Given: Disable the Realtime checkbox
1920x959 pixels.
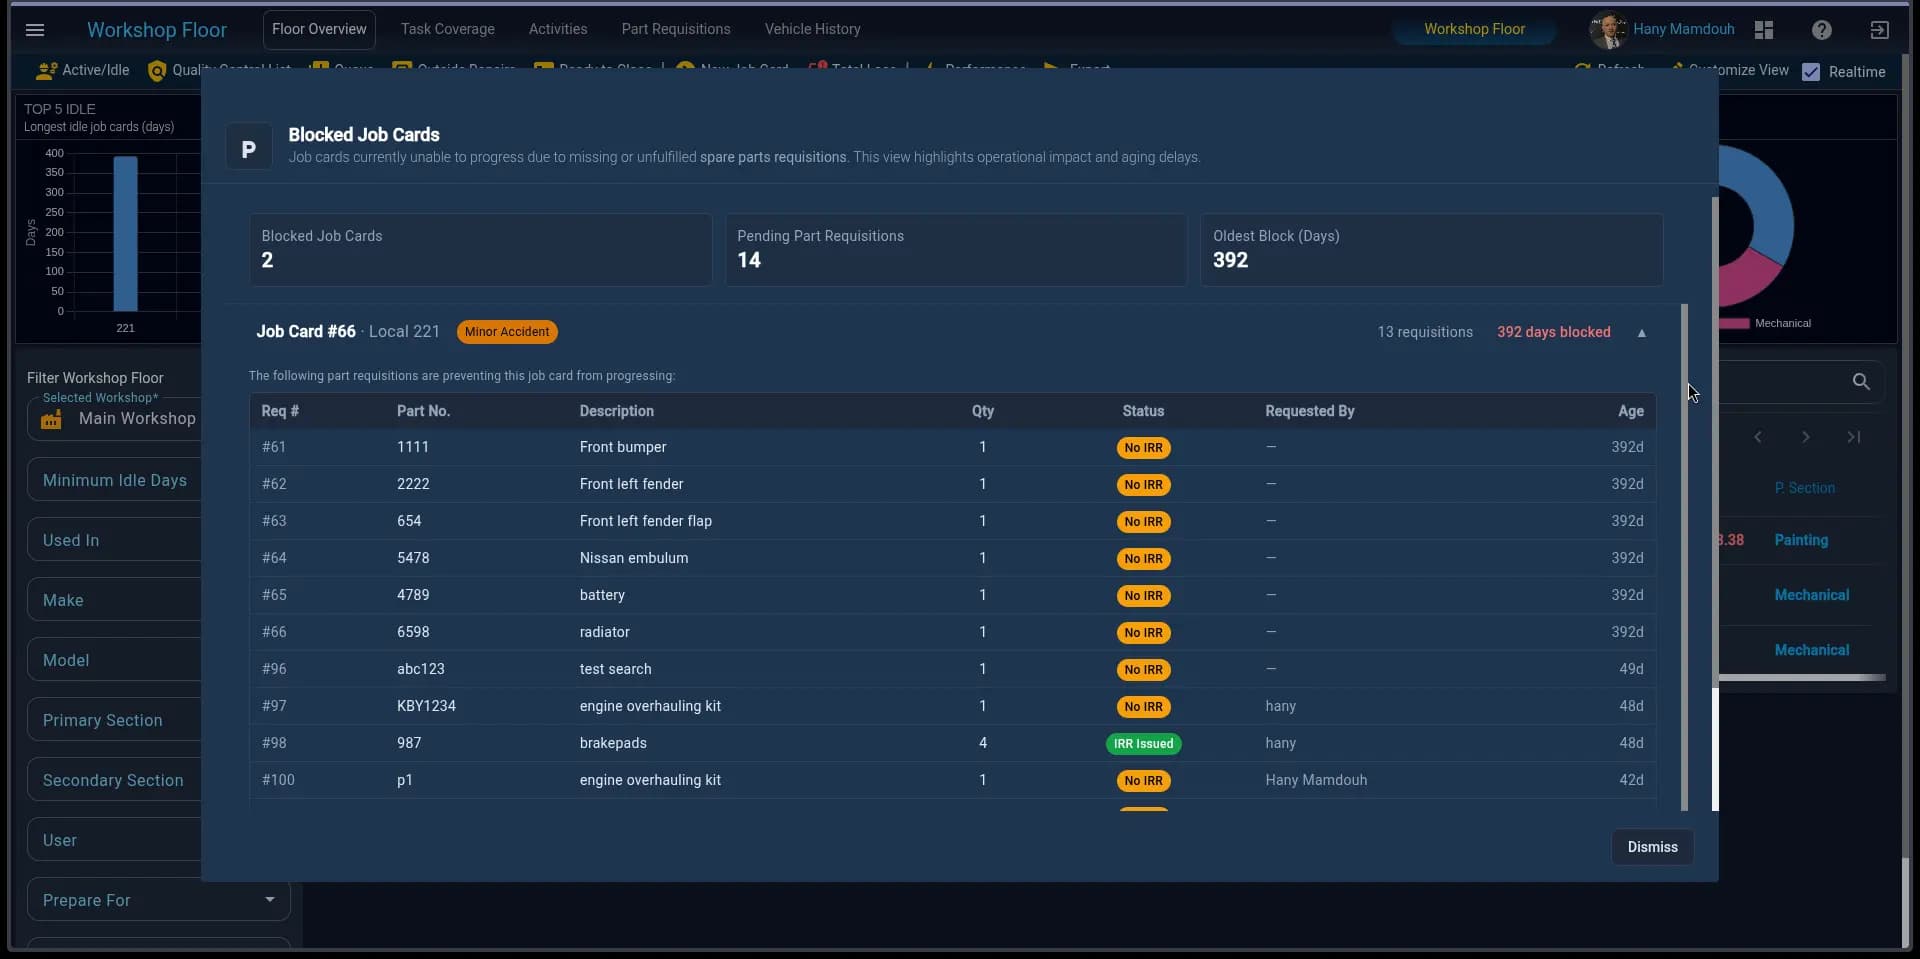Looking at the screenshot, I should pos(1813,71).
